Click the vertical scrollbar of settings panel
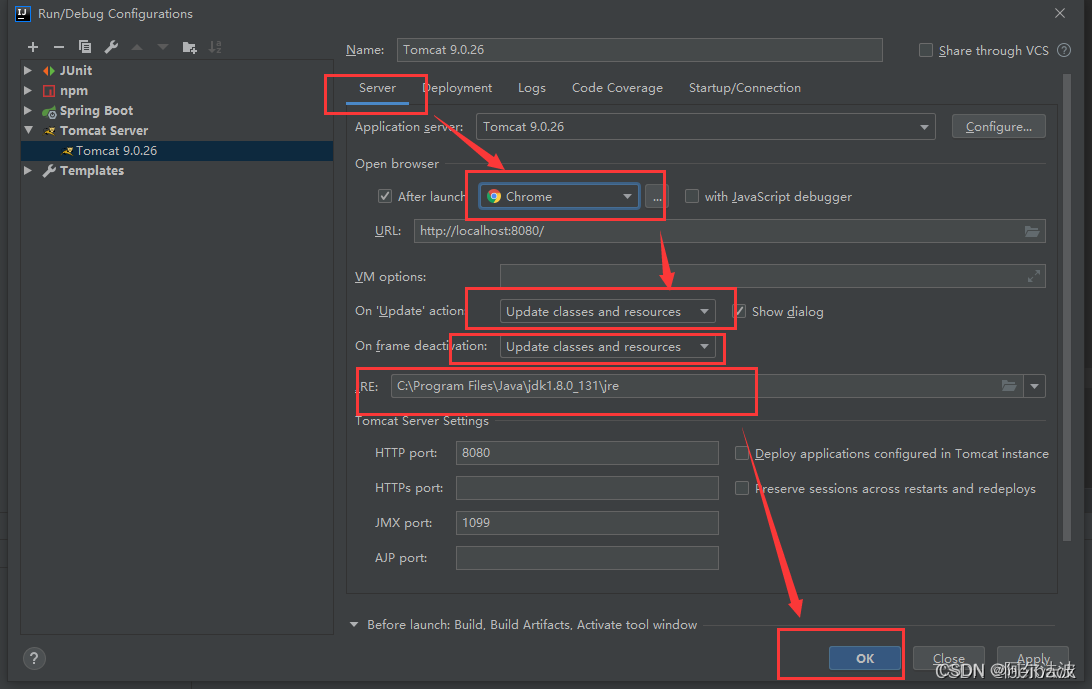Image resolution: width=1092 pixels, height=689 pixels. point(1066,307)
